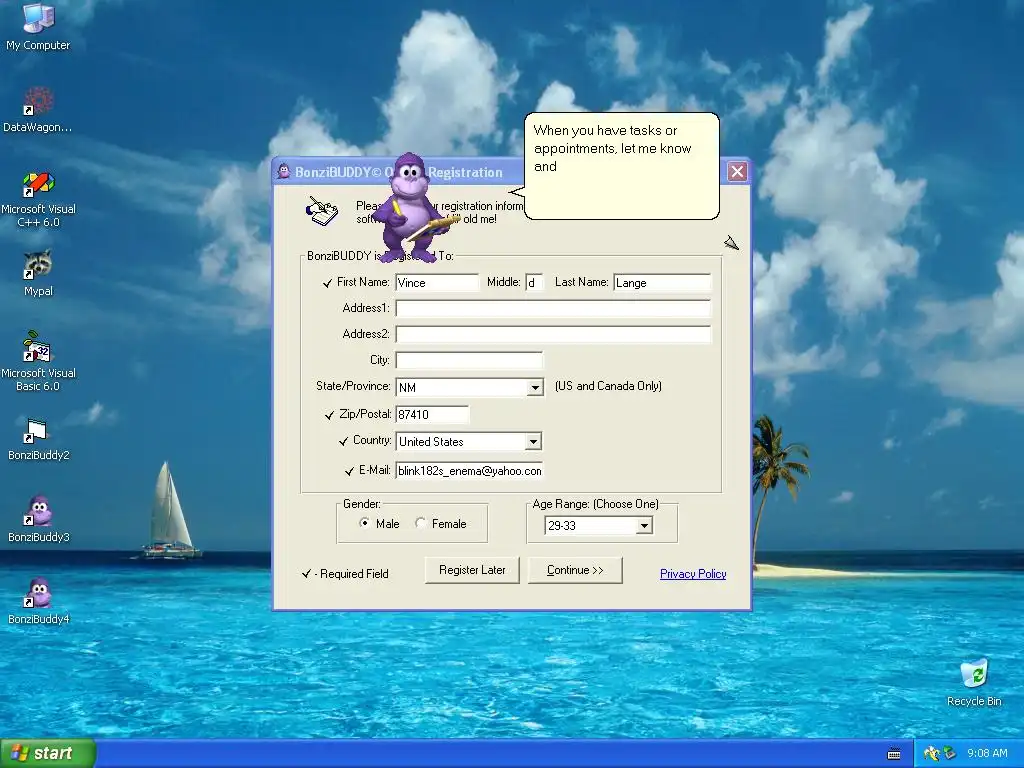
Task: Open the Windows Start menu
Action: [48, 753]
